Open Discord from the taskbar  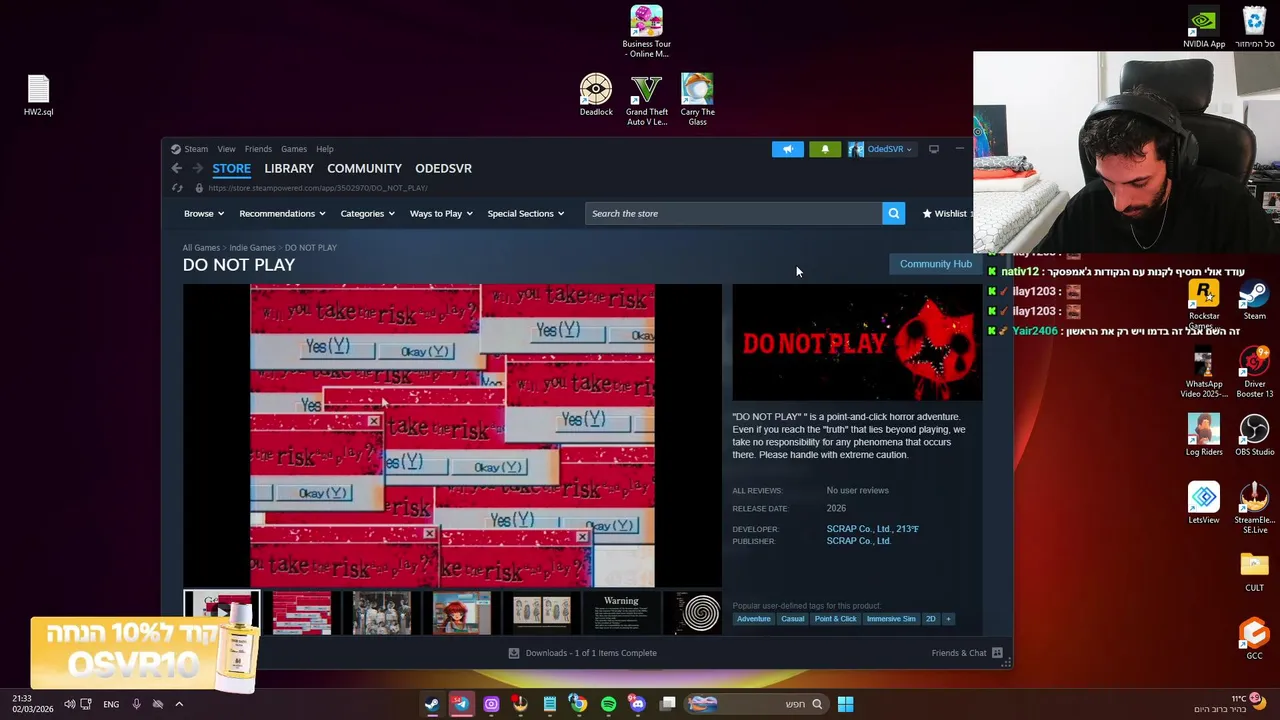637,704
